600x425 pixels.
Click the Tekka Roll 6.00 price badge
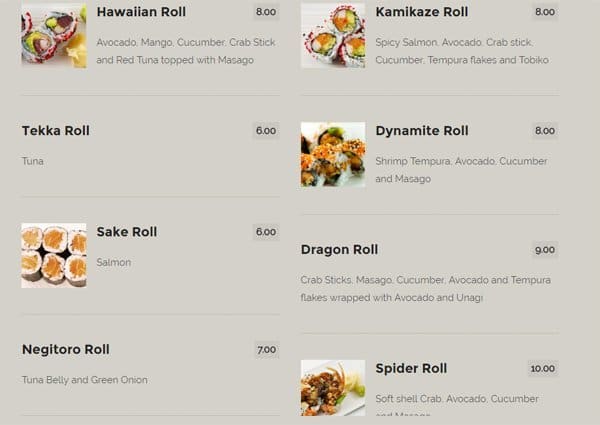pyautogui.click(x=265, y=131)
